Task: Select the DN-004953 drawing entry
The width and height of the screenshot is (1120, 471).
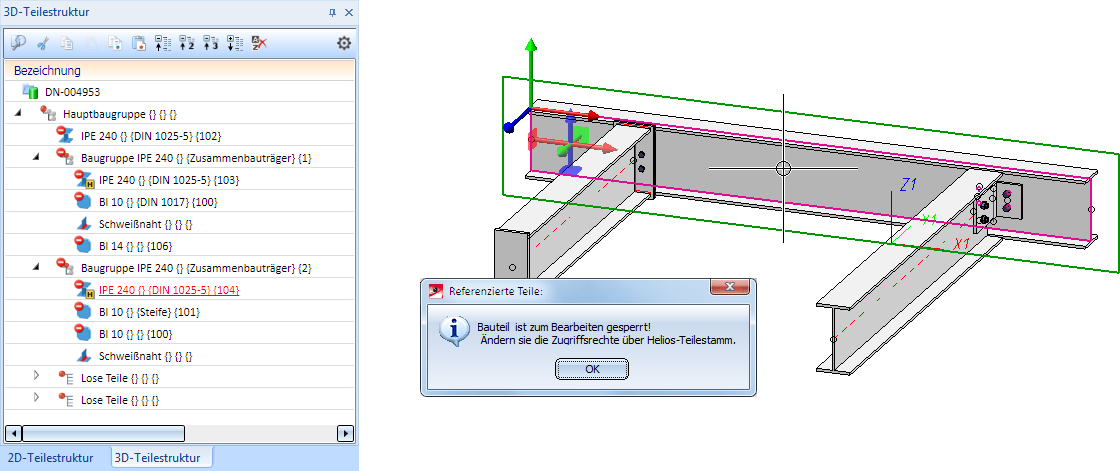Action: pyautogui.click(x=71, y=91)
